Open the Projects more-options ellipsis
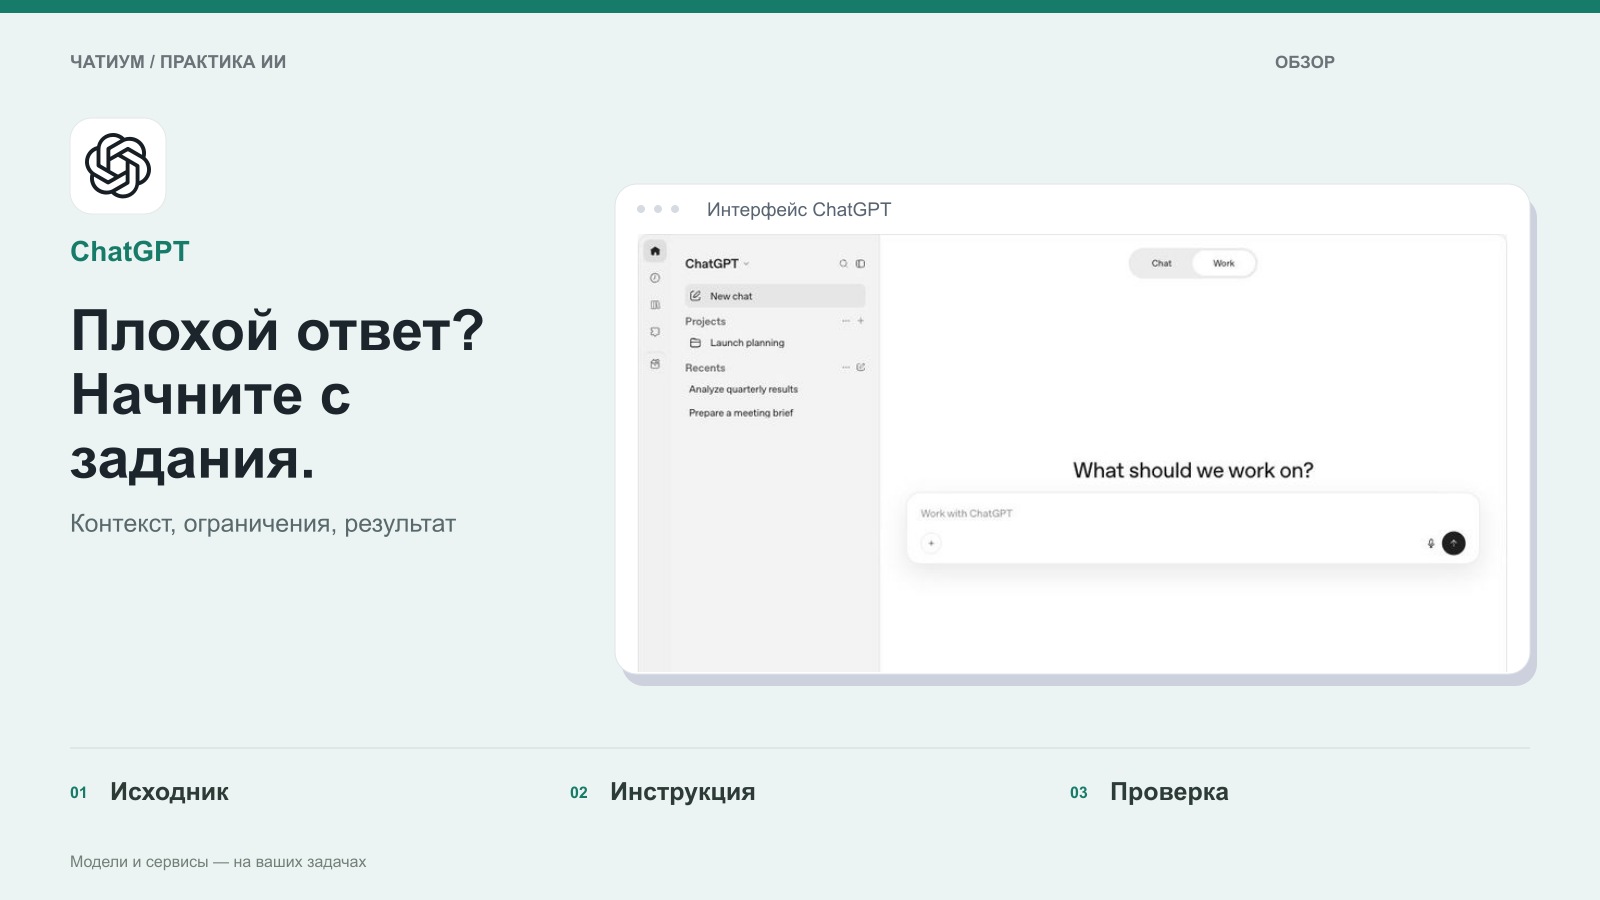 [845, 321]
